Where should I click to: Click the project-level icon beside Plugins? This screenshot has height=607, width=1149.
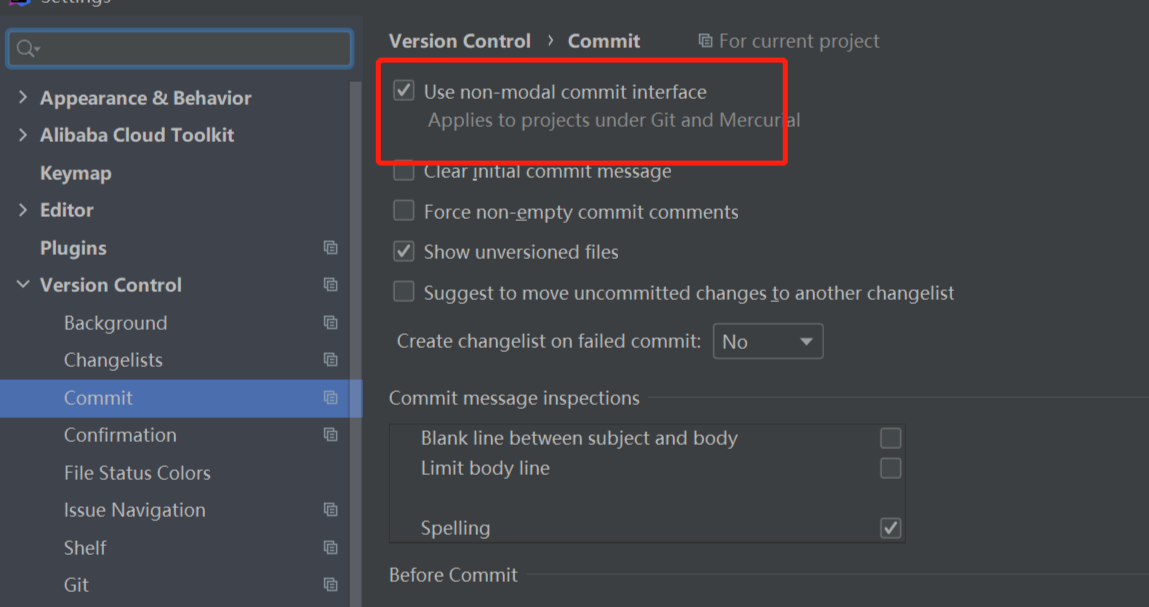[x=330, y=248]
